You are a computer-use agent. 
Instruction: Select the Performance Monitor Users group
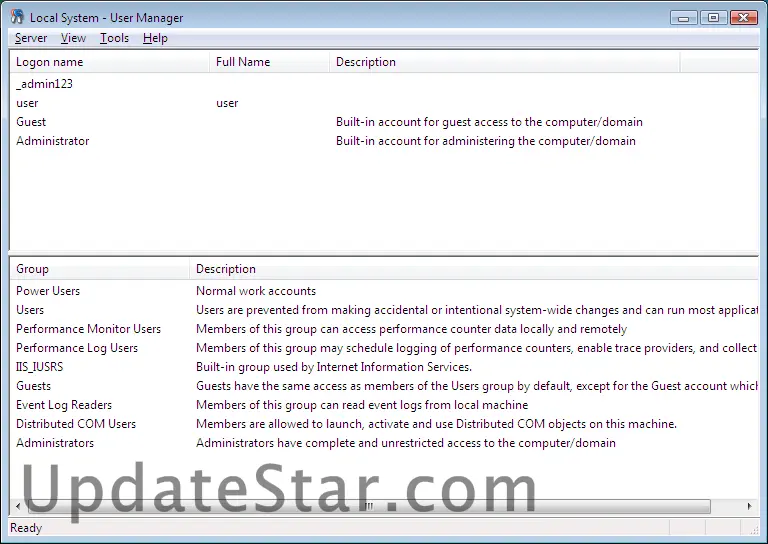point(89,329)
